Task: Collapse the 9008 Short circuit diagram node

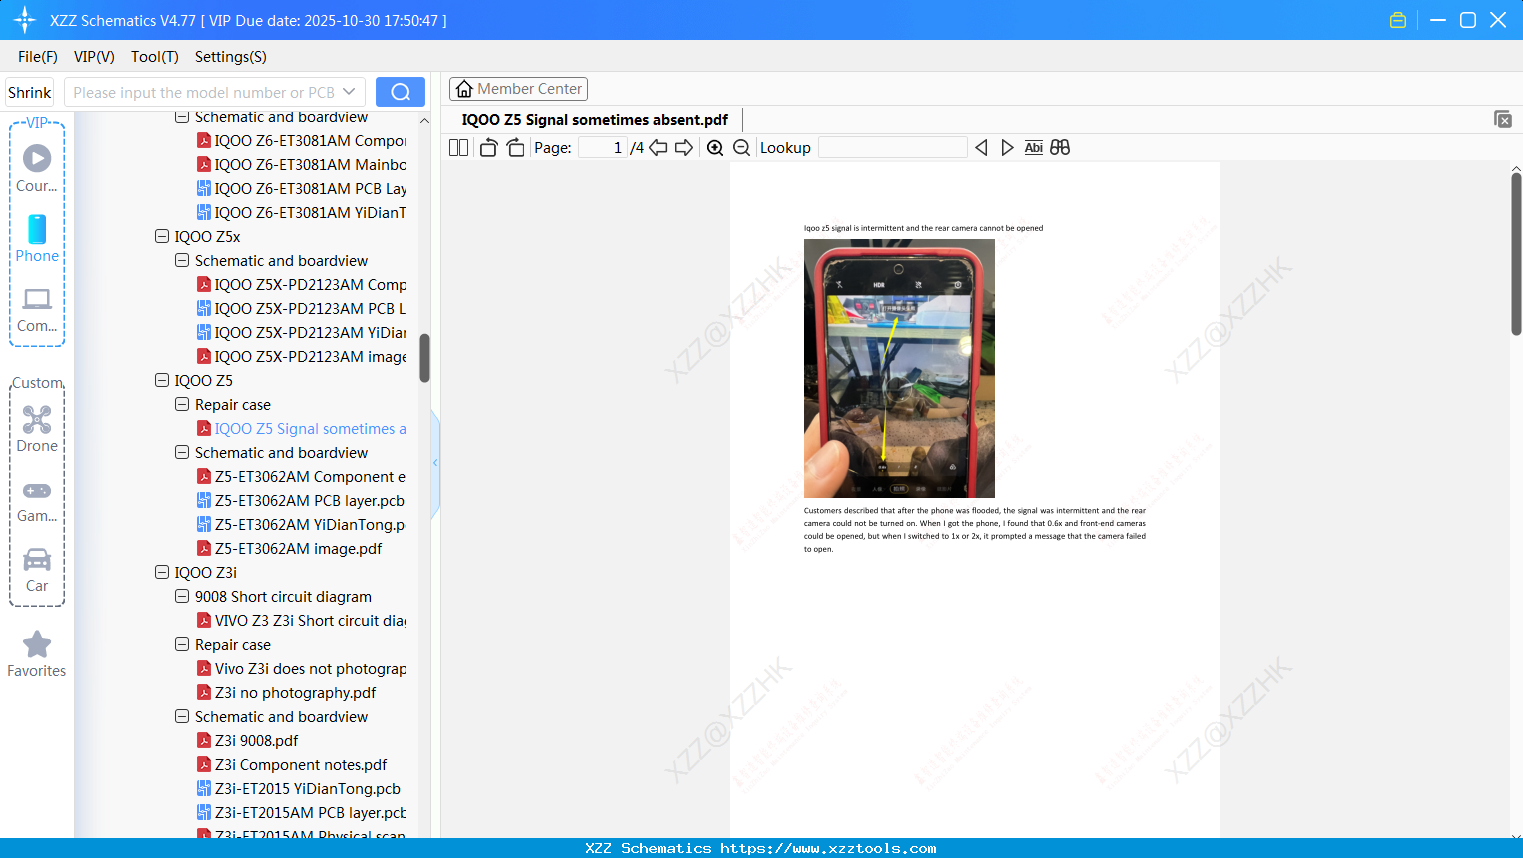Action: pos(182,596)
